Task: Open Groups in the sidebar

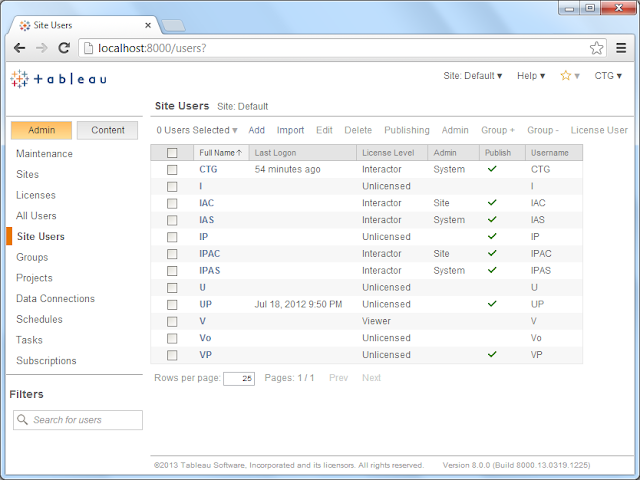Action: click(x=32, y=257)
